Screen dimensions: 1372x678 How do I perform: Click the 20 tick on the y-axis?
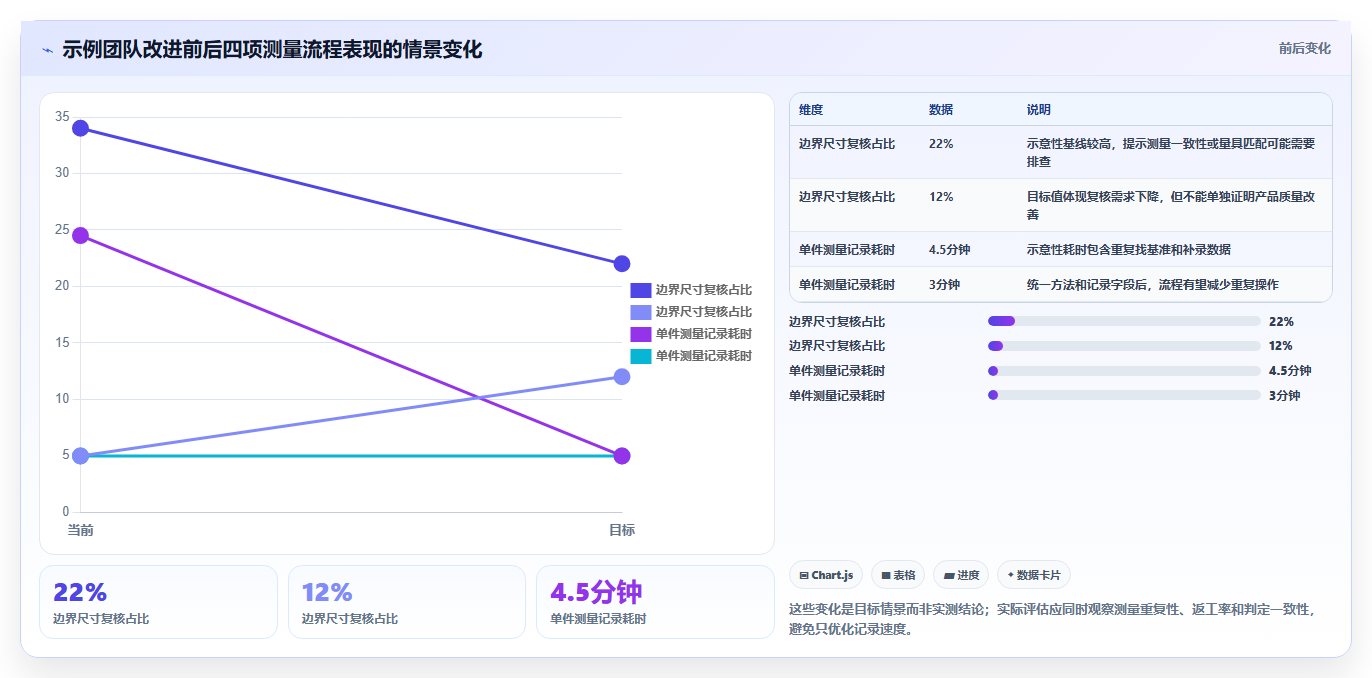[x=62, y=286]
